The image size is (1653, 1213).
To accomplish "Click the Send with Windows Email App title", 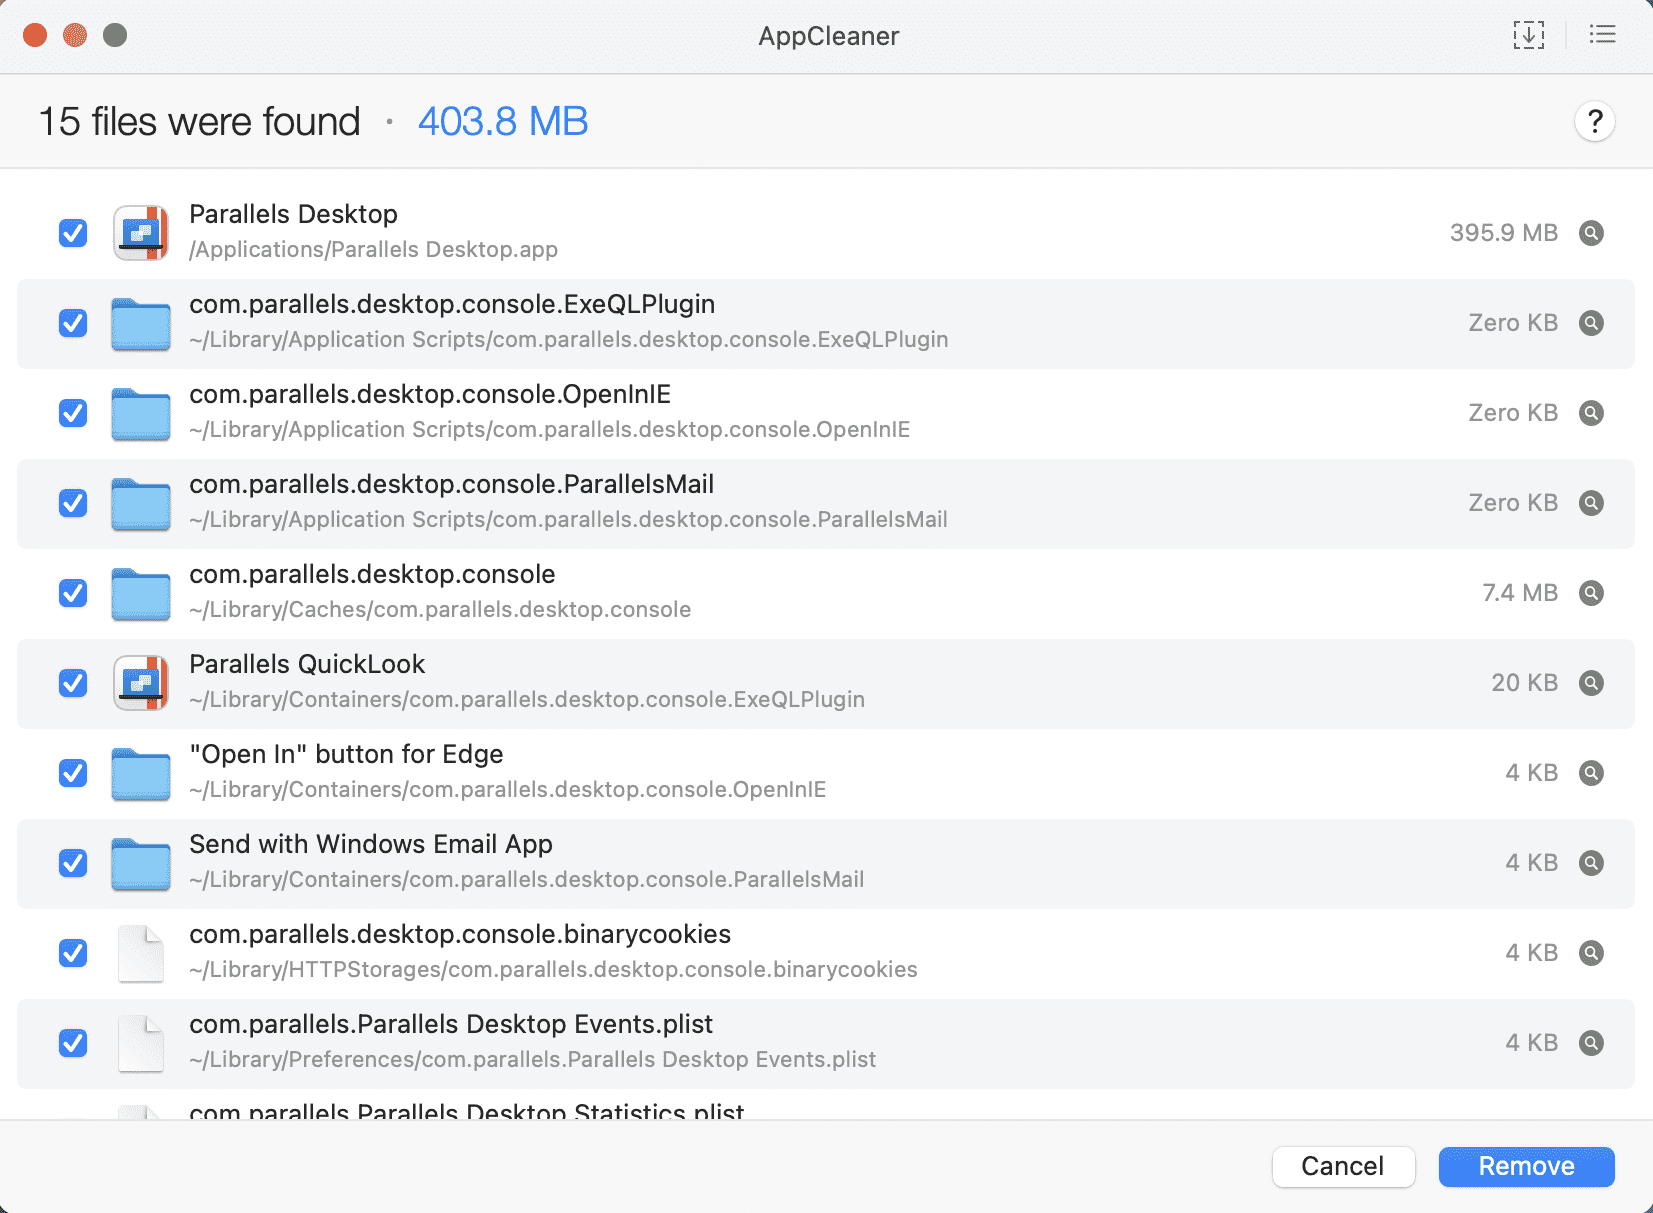I will 371,845.
